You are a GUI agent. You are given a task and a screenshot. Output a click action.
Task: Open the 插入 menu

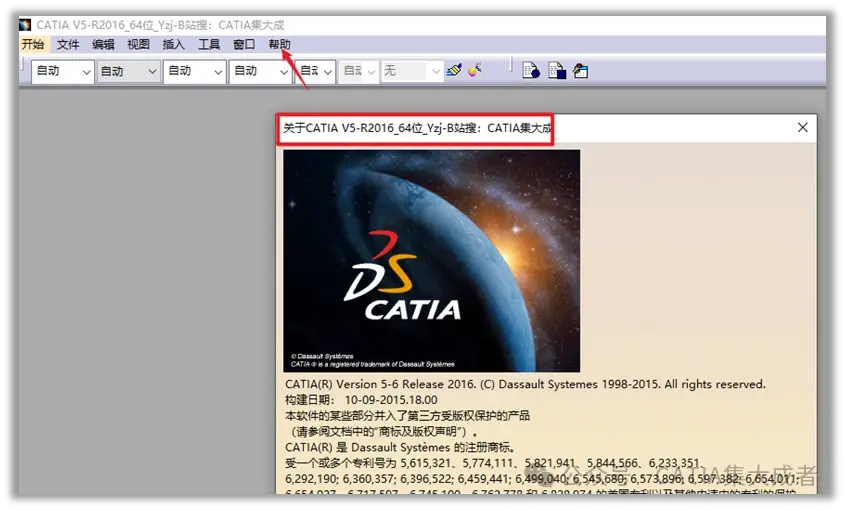[174, 44]
